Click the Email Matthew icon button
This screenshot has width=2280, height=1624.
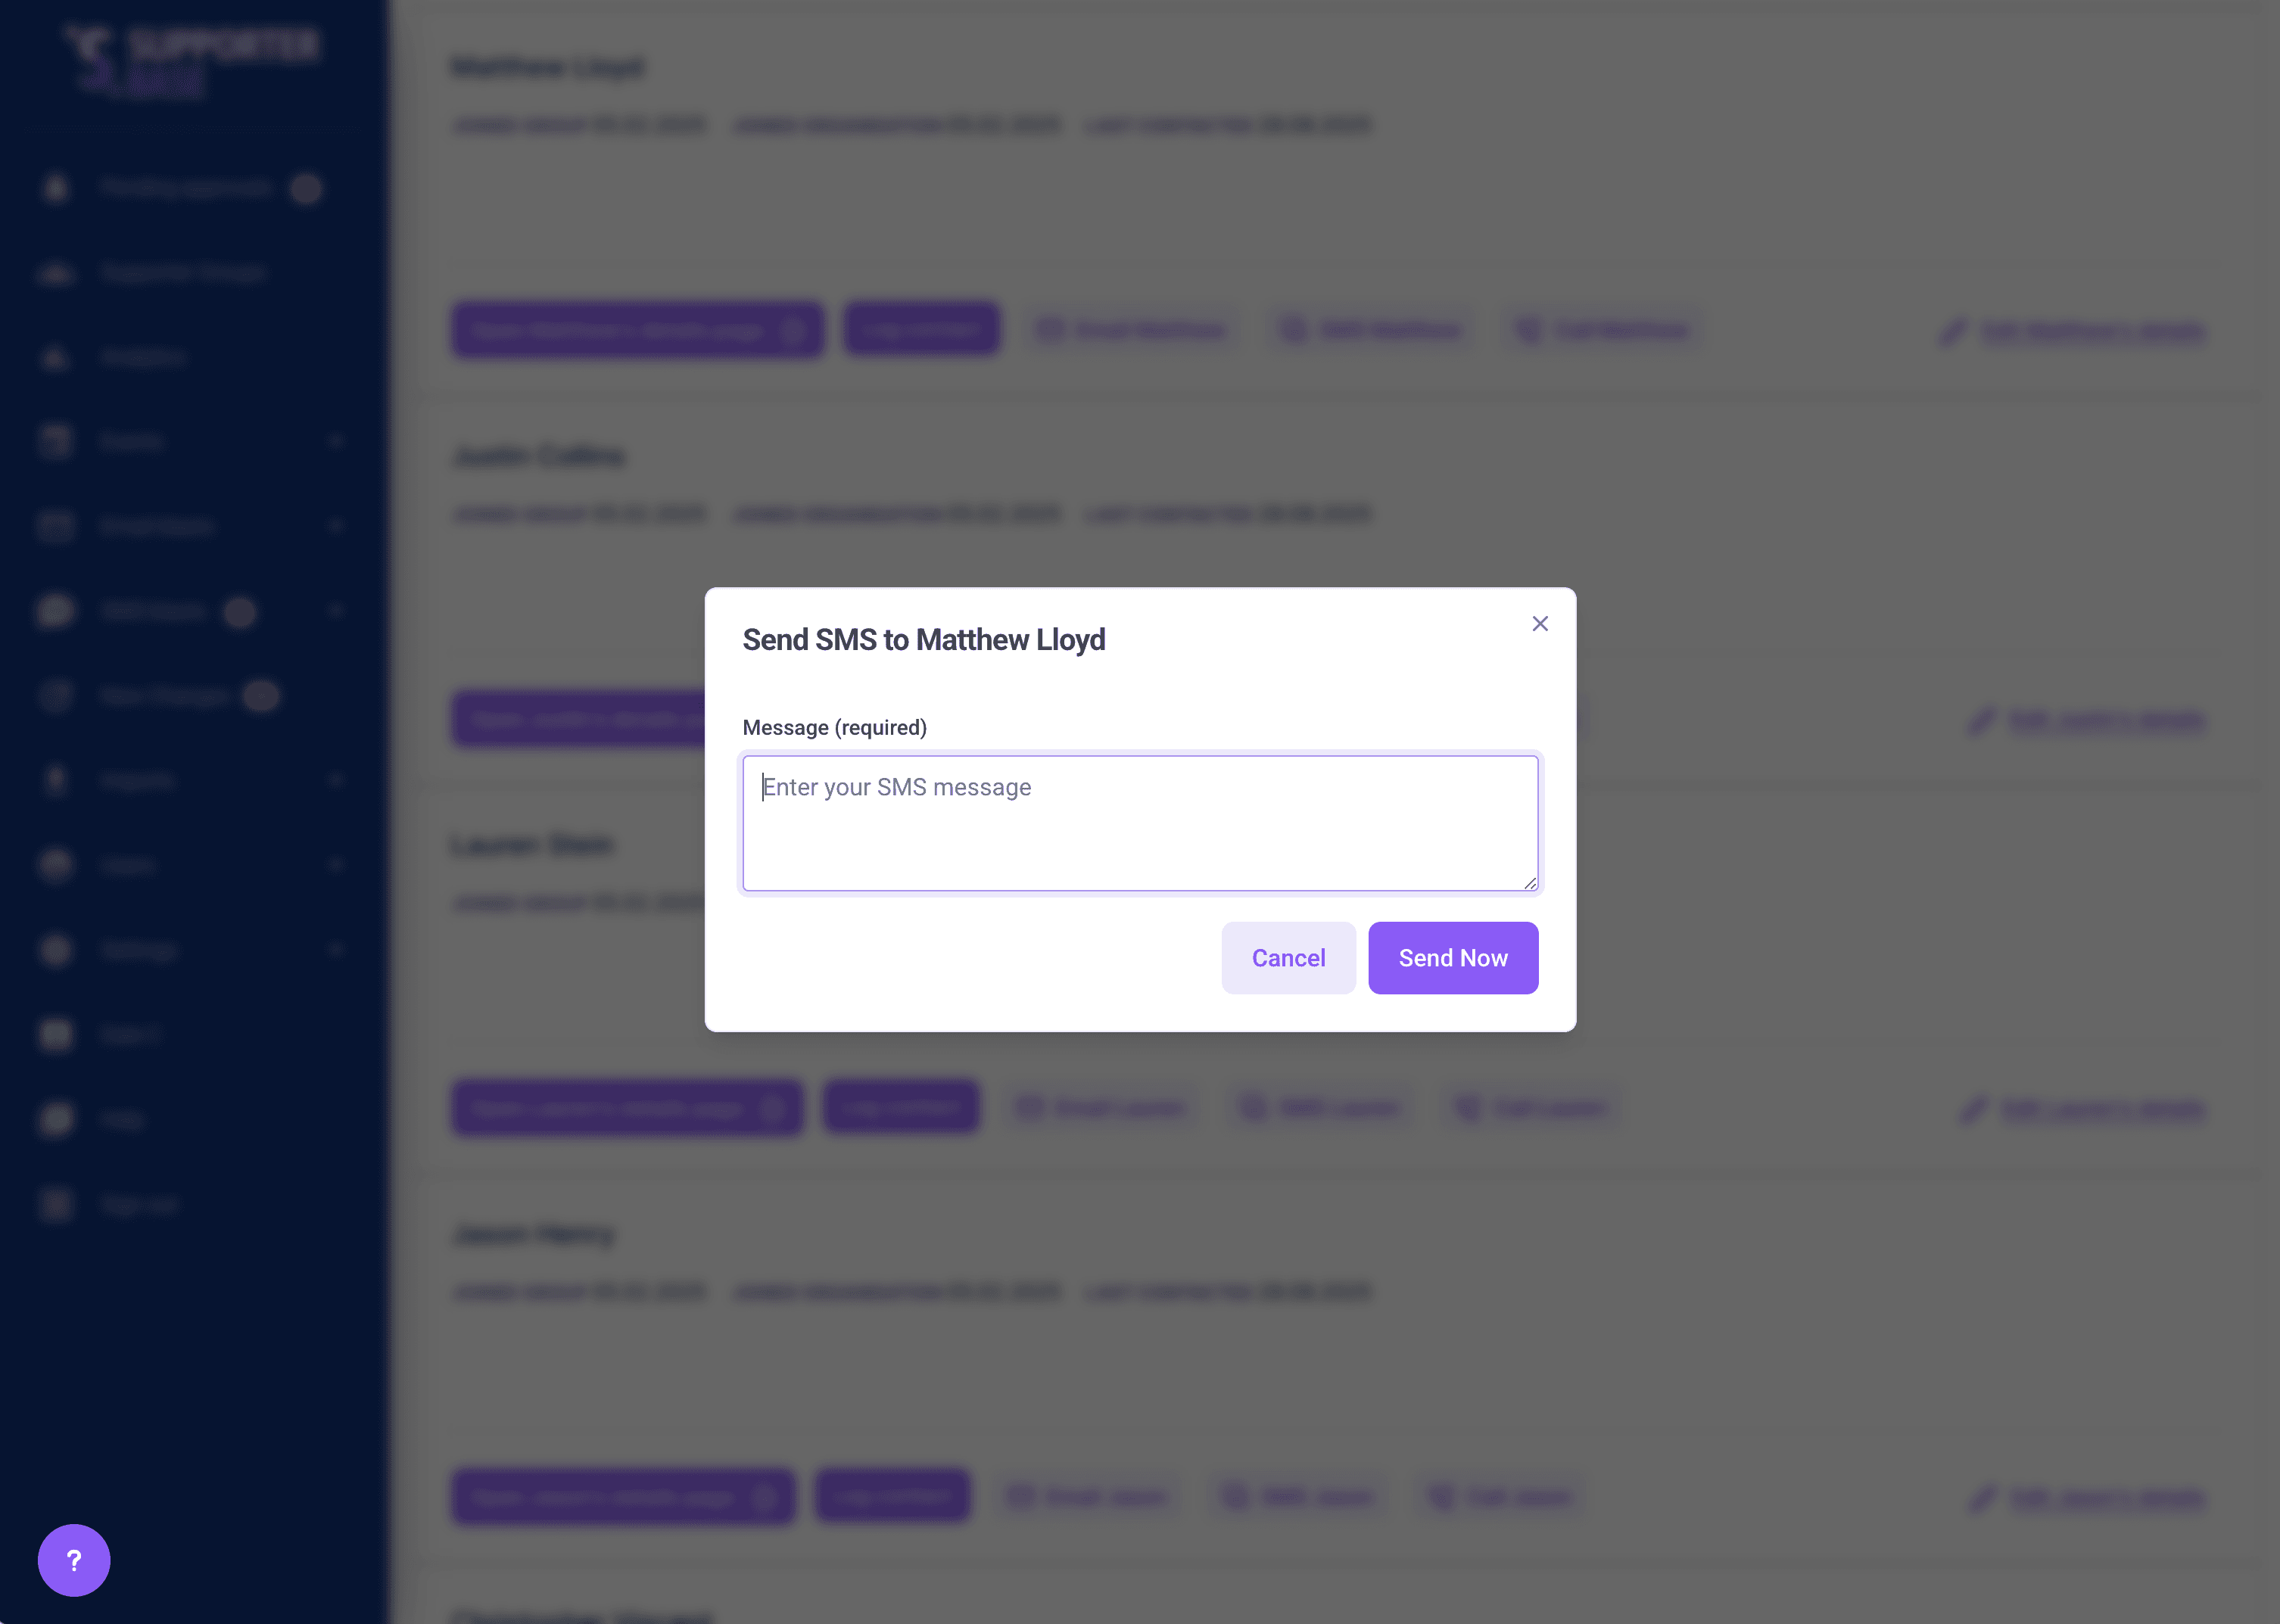(x=1049, y=330)
